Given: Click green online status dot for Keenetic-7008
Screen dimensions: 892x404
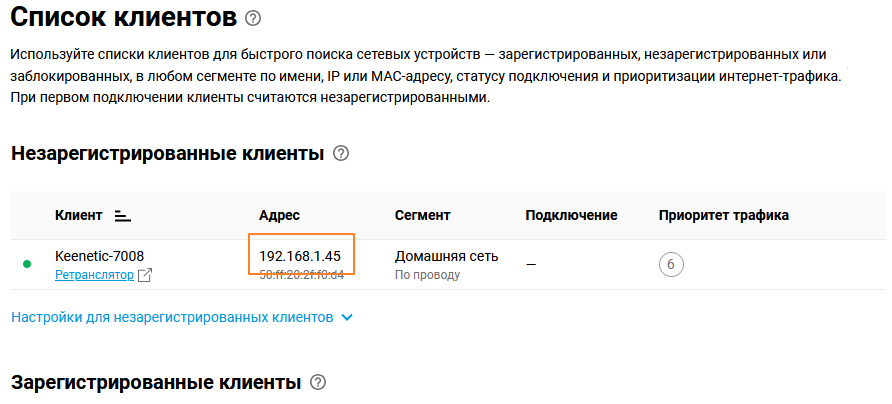Looking at the screenshot, I should click(x=27, y=265).
